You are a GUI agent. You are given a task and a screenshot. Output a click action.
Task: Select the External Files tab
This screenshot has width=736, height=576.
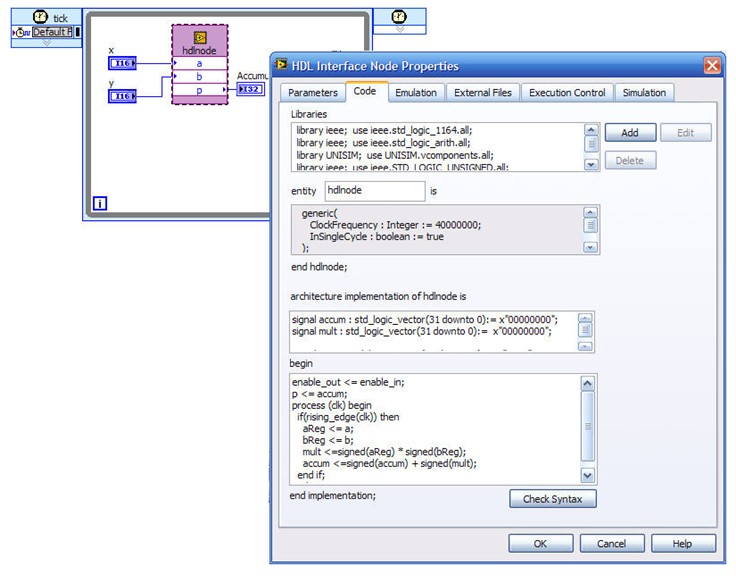pos(482,93)
